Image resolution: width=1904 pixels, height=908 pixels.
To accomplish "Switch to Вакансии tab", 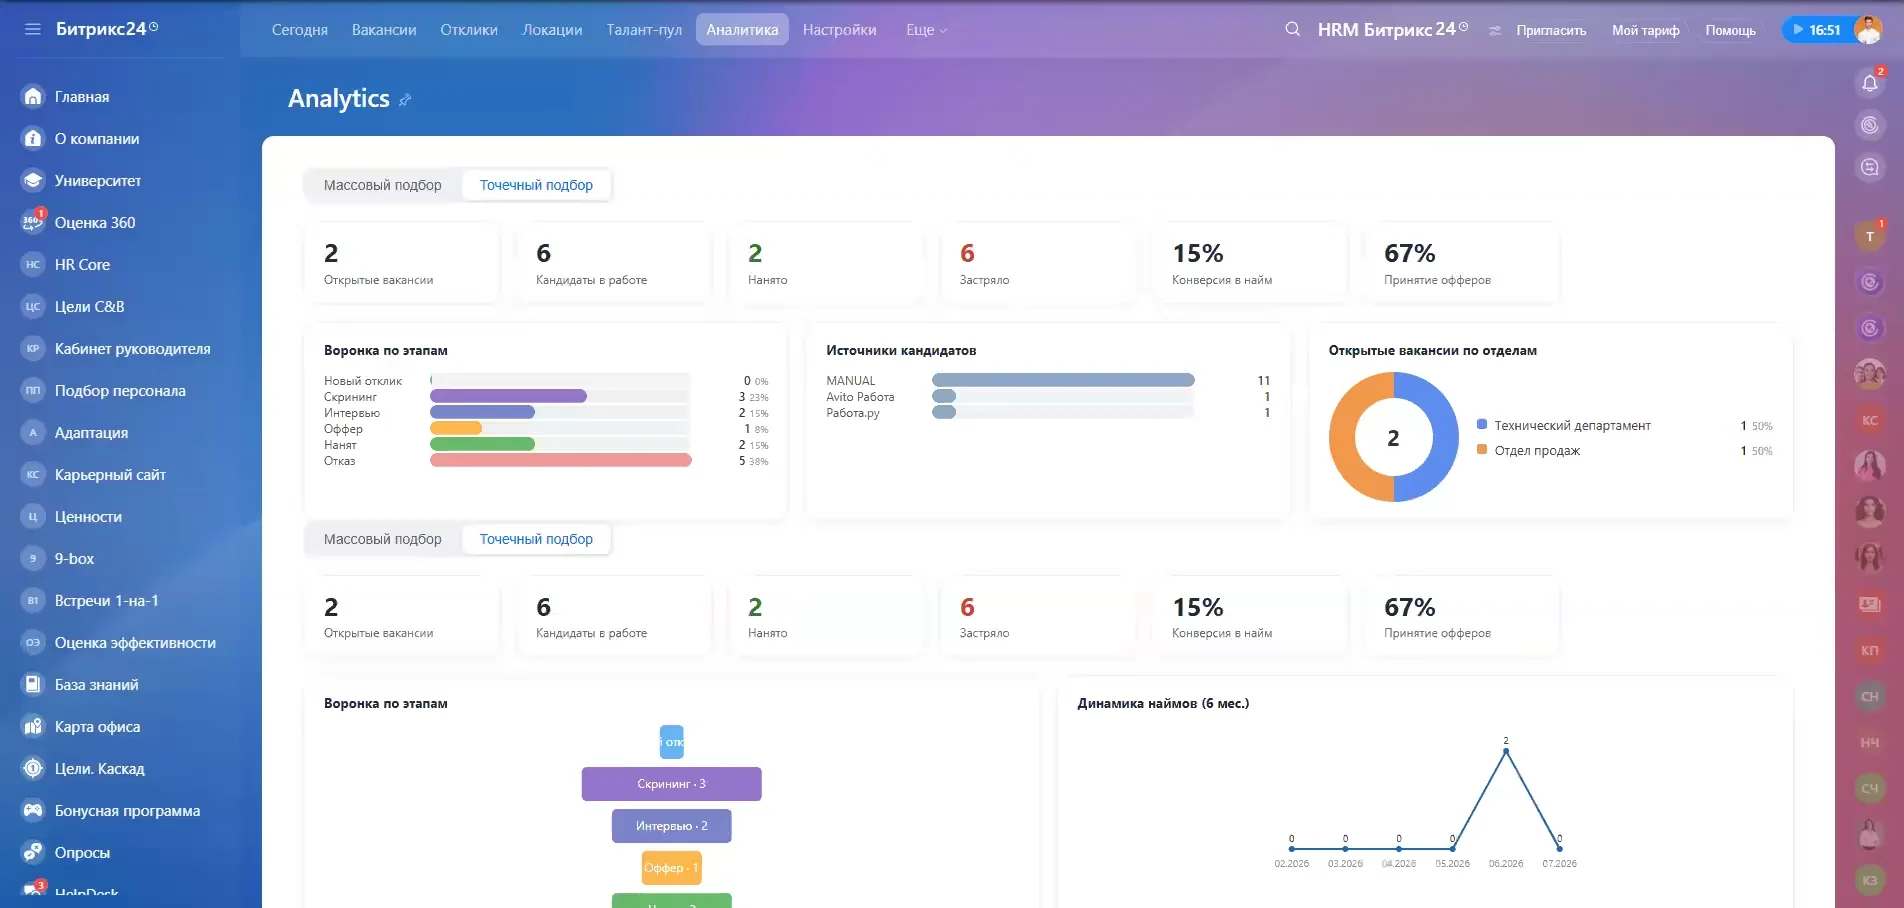I will pos(384,30).
